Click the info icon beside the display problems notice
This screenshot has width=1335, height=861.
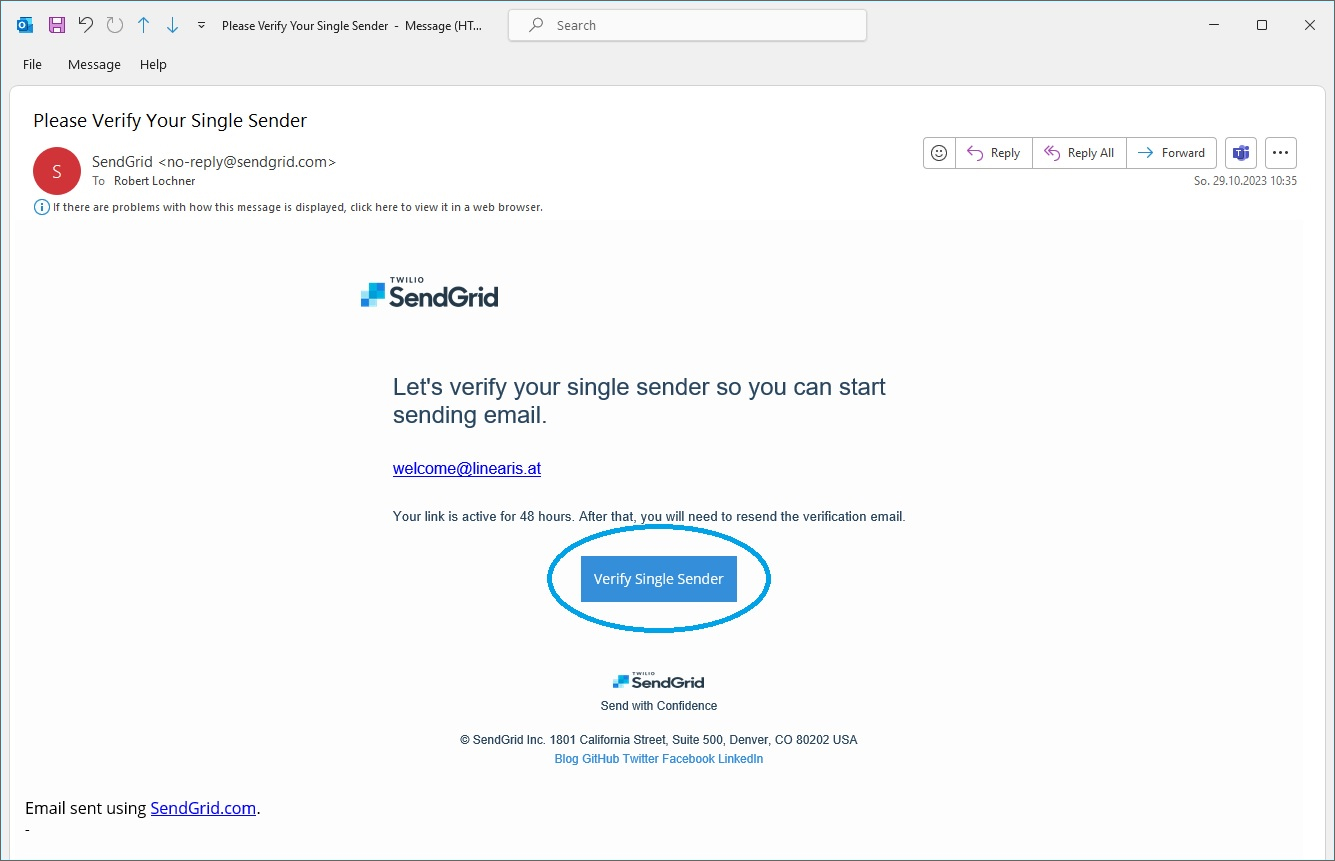pos(42,207)
